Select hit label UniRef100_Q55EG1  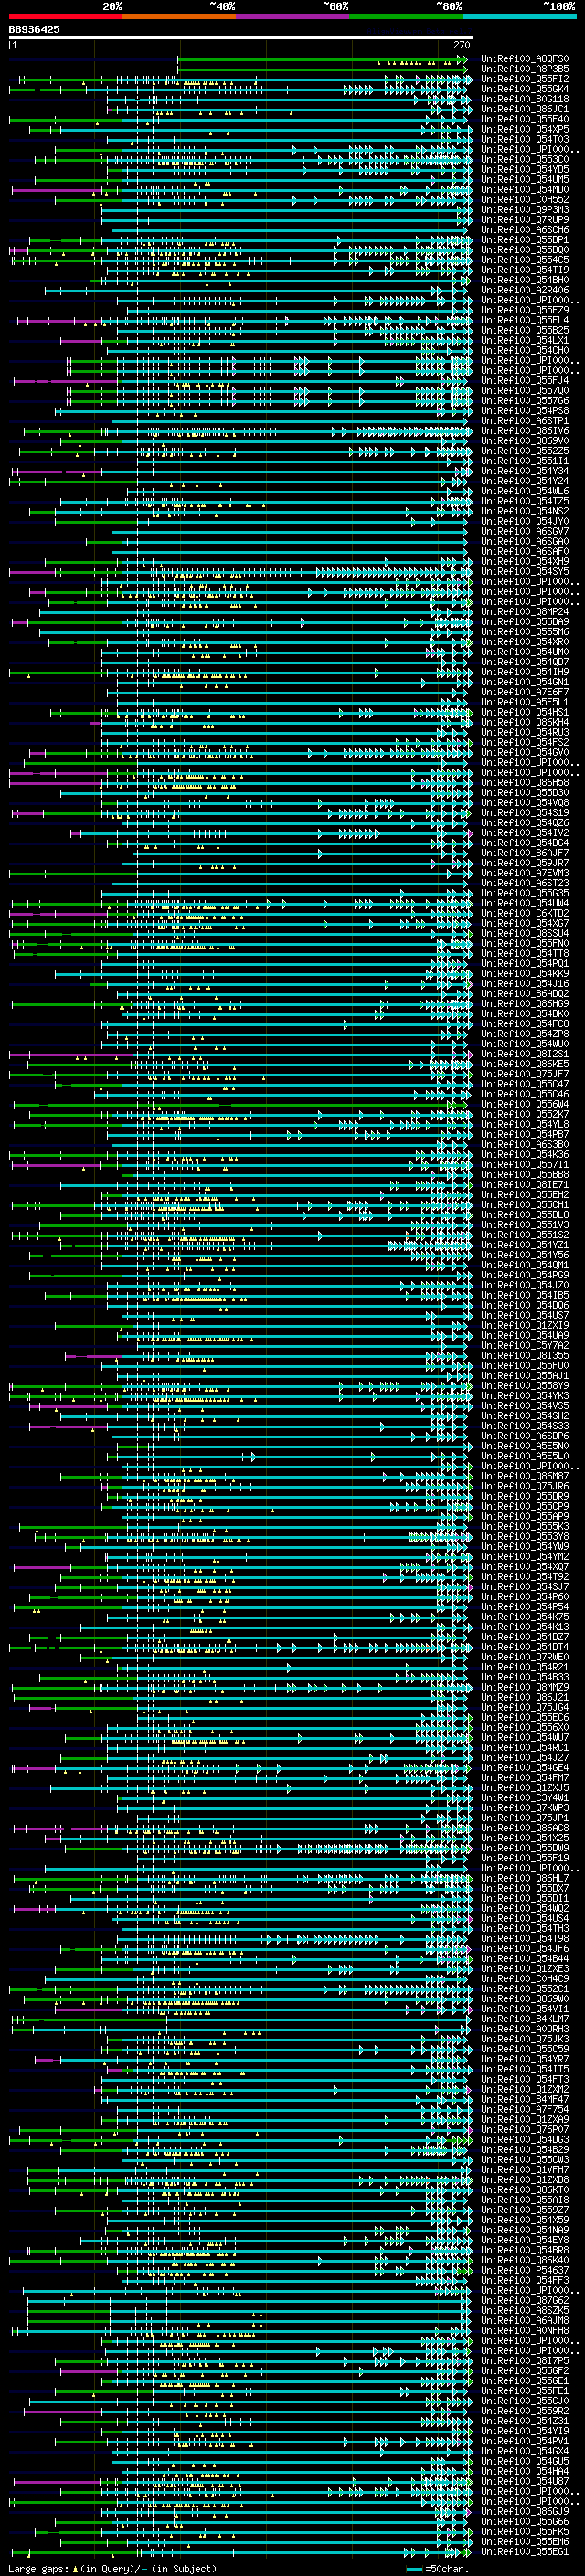point(525,2551)
